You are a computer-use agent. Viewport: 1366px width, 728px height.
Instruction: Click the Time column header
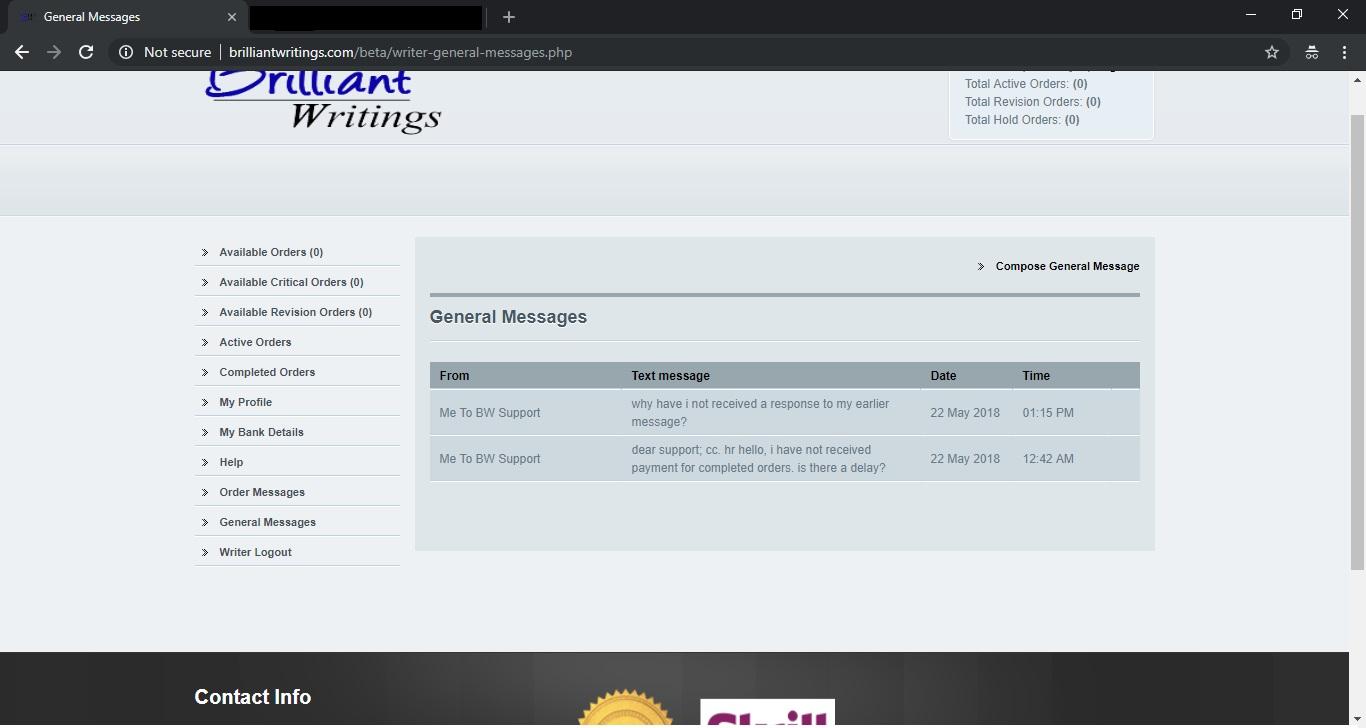click(1036, 376)
